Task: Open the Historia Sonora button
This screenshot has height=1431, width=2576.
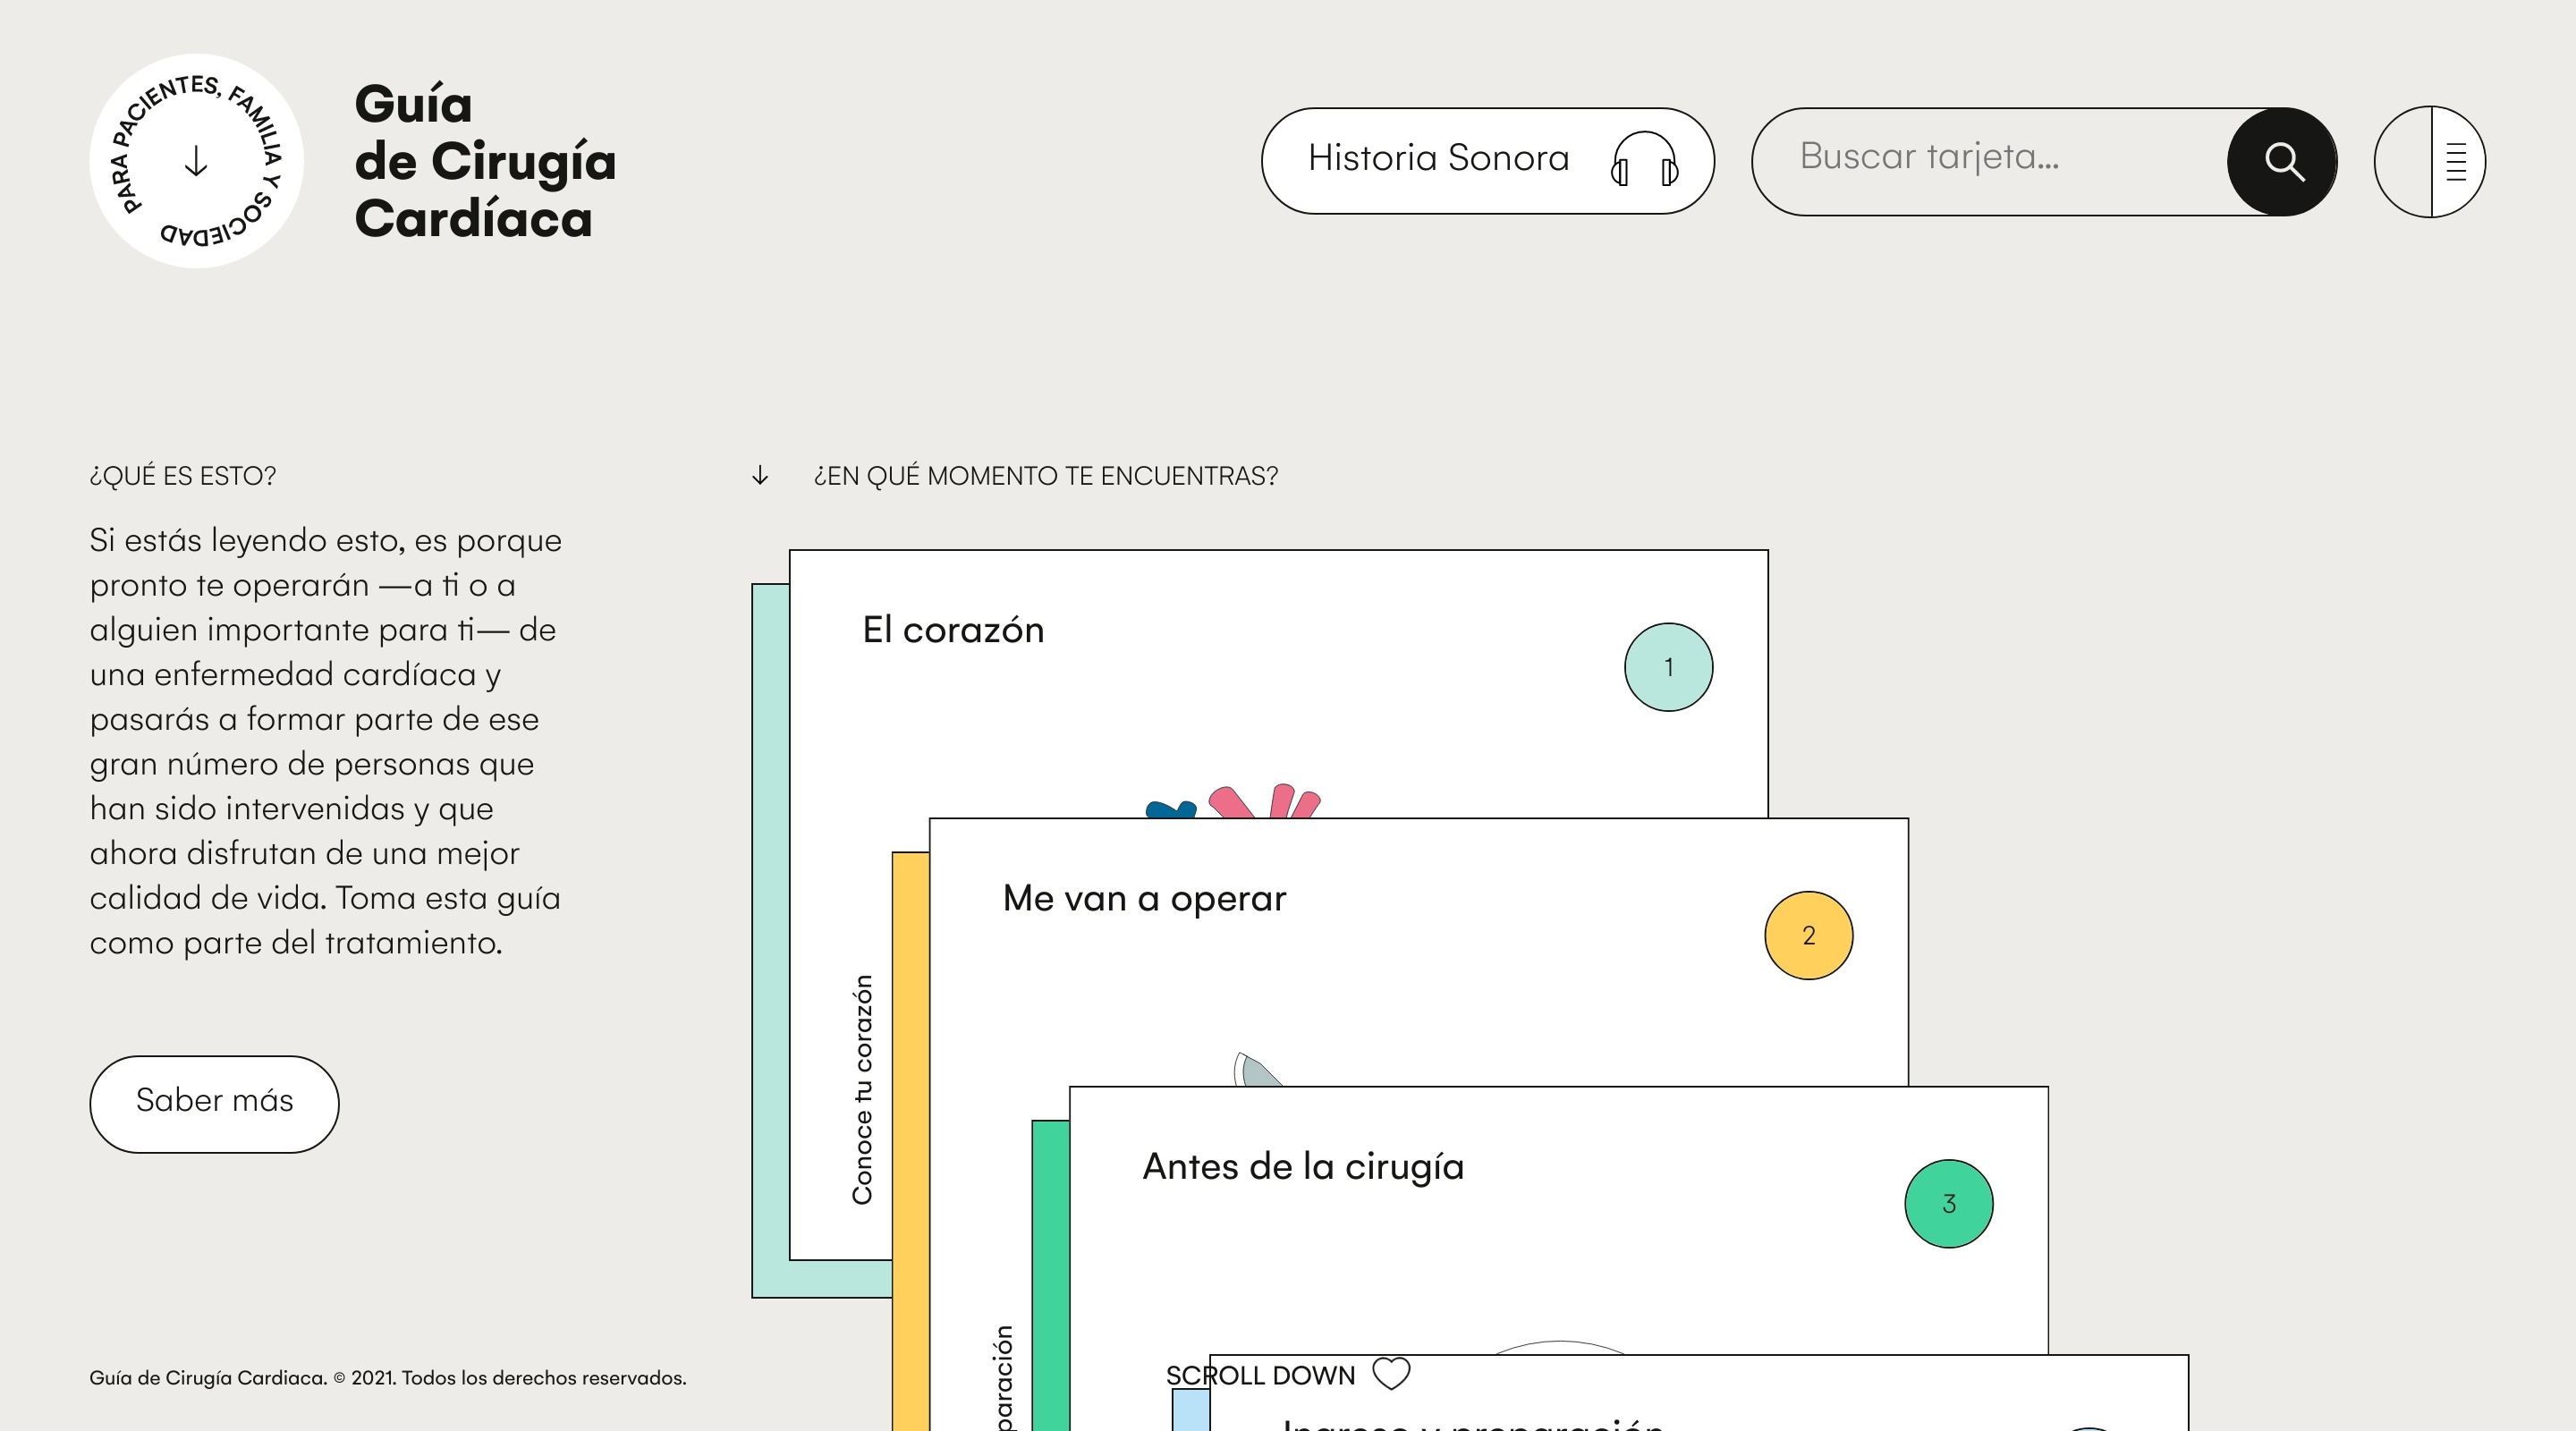Action: [x=1438, y=160]
